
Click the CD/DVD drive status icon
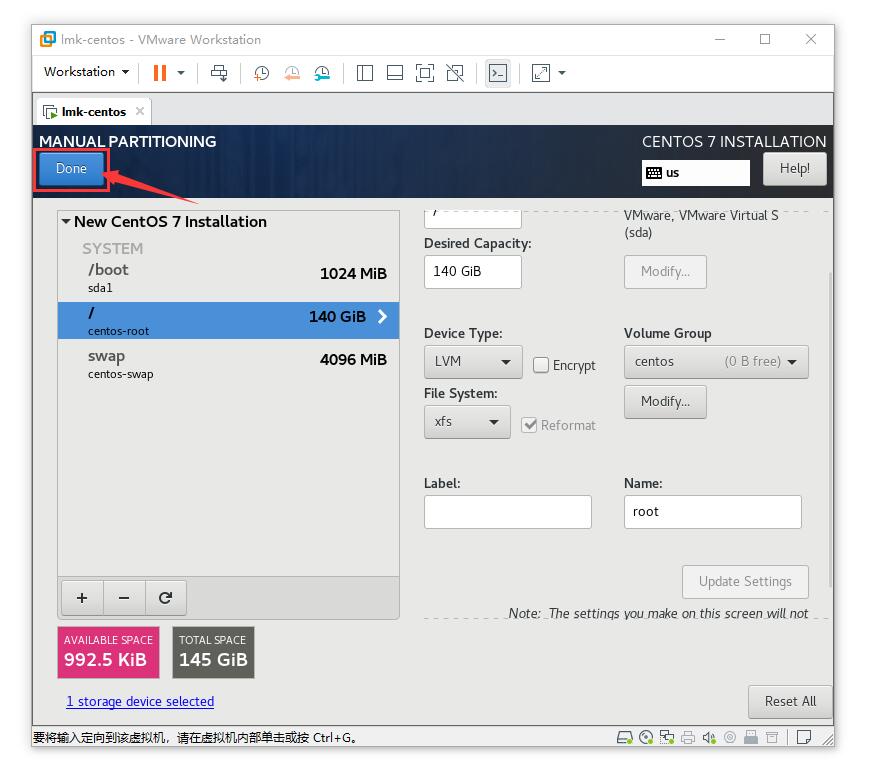point(646,737)
